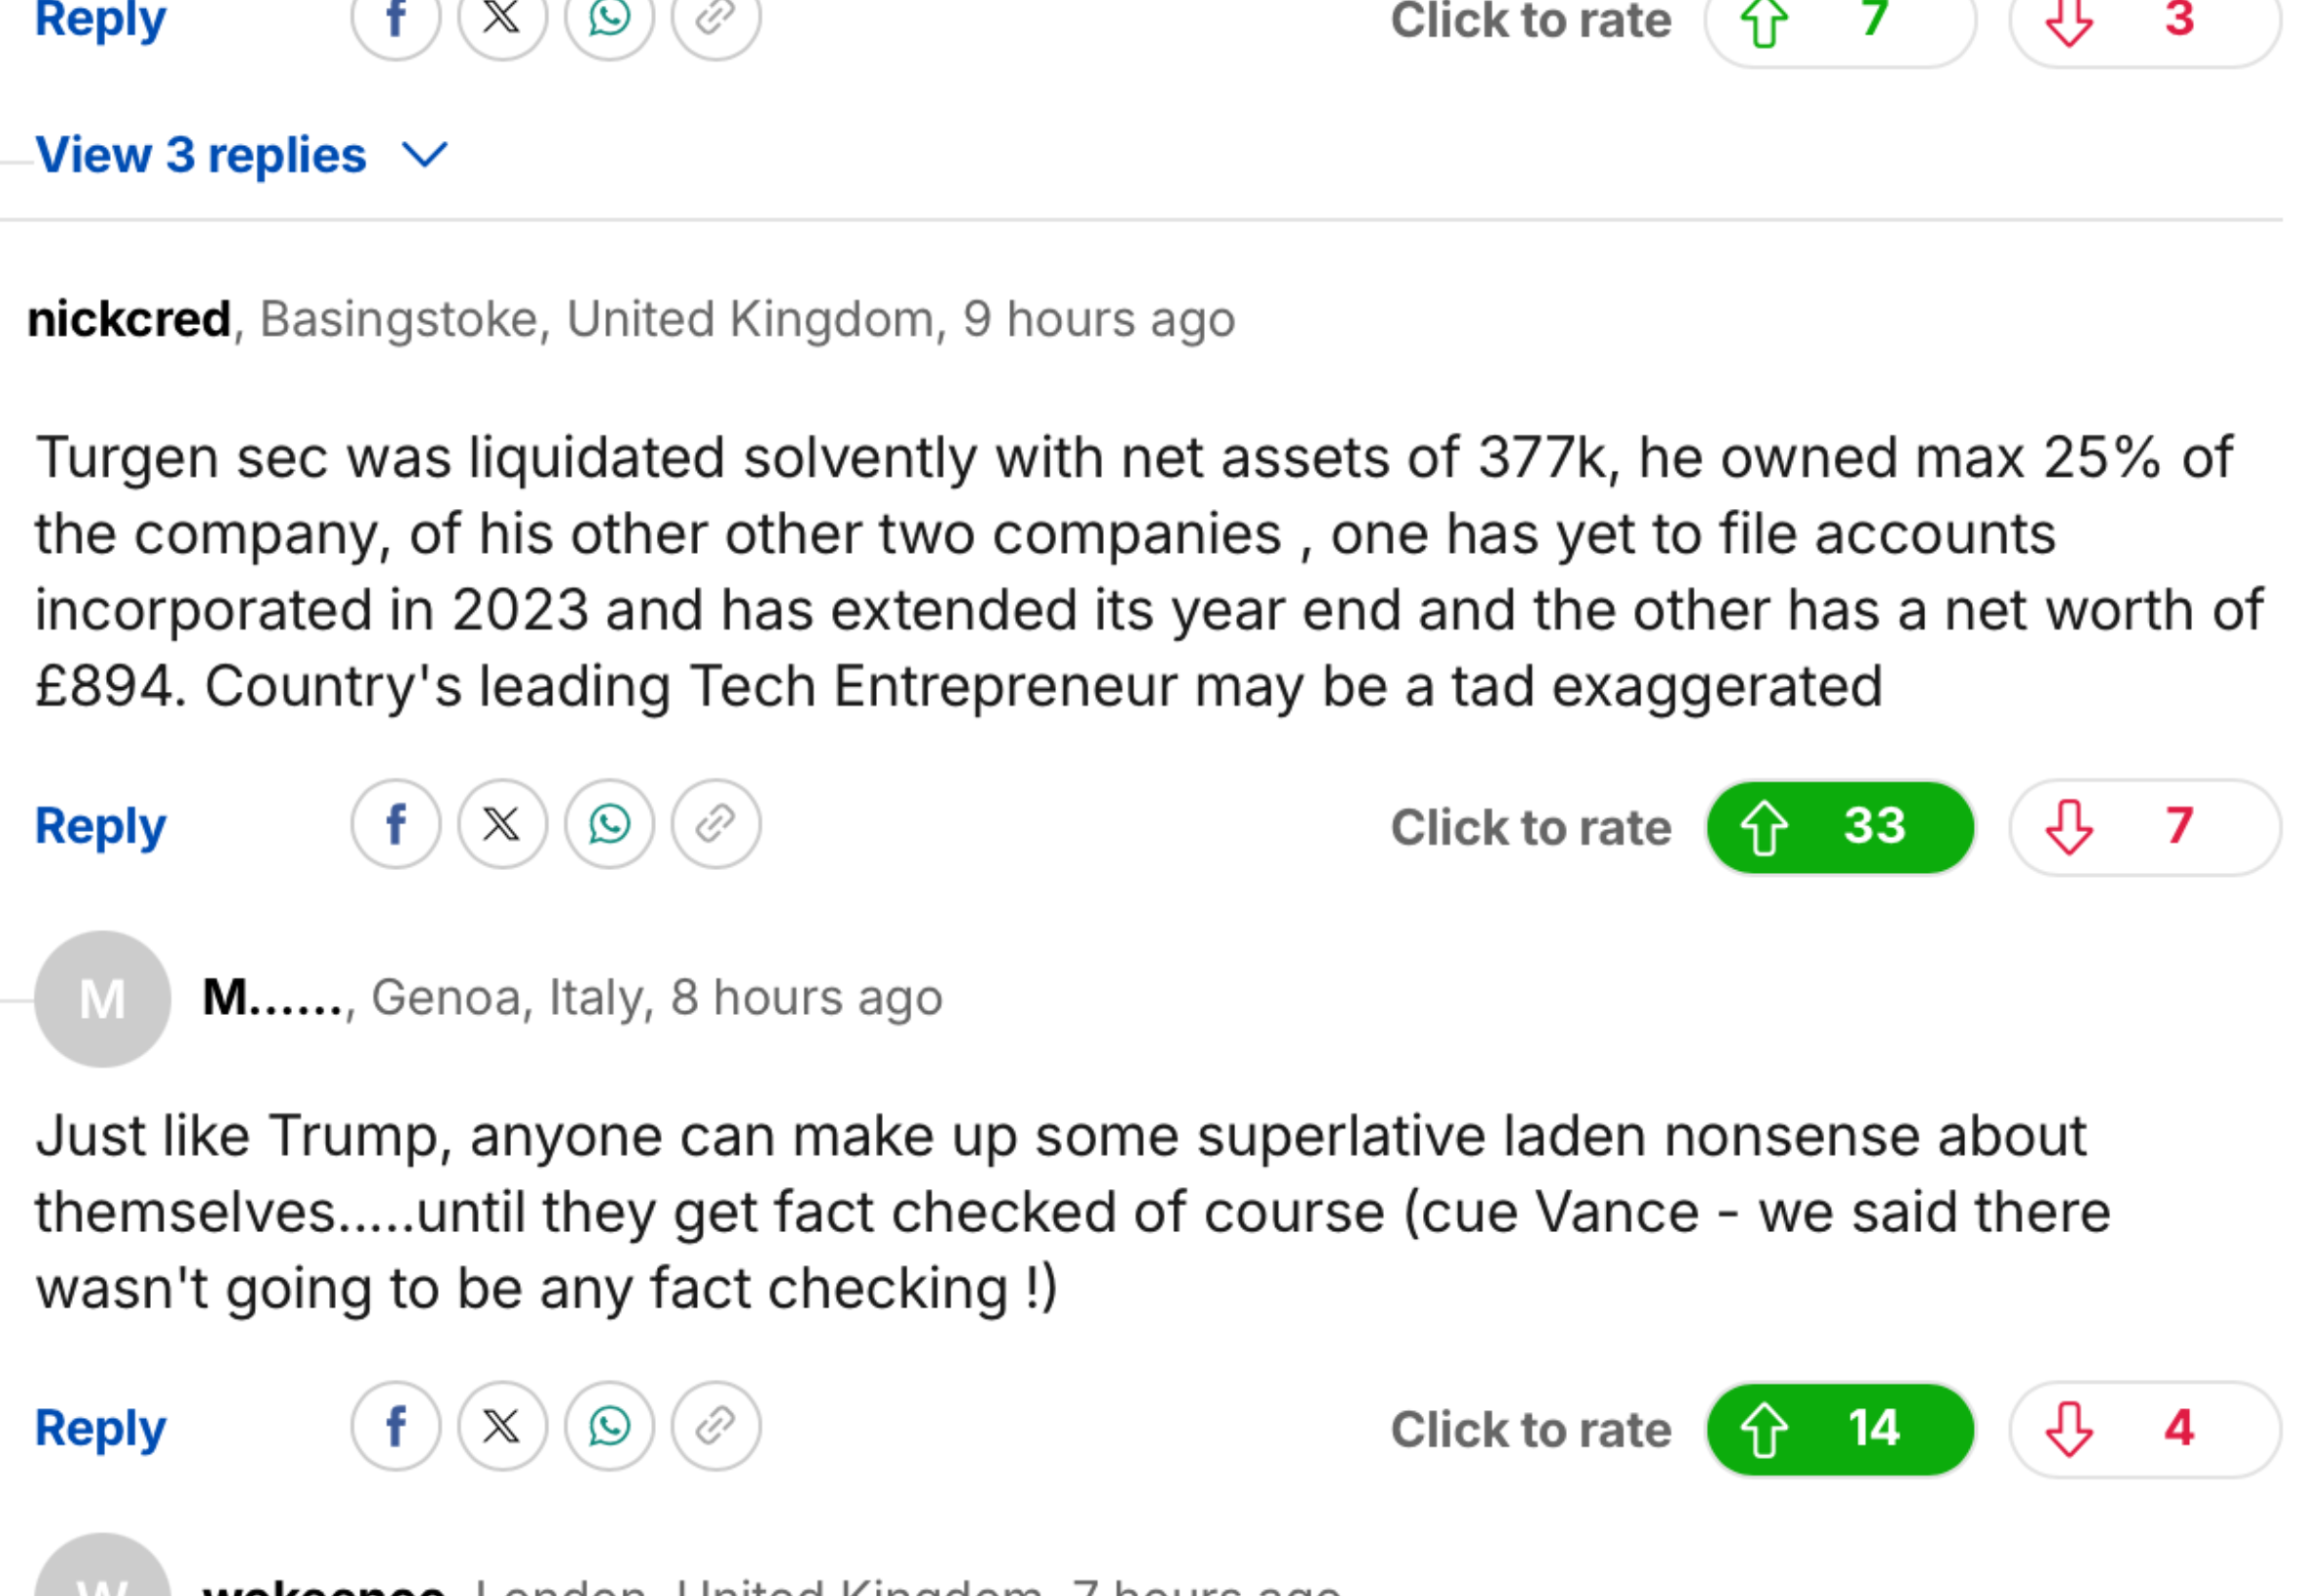
Task: Open the M...... username profile
Action: click(273, 997)
